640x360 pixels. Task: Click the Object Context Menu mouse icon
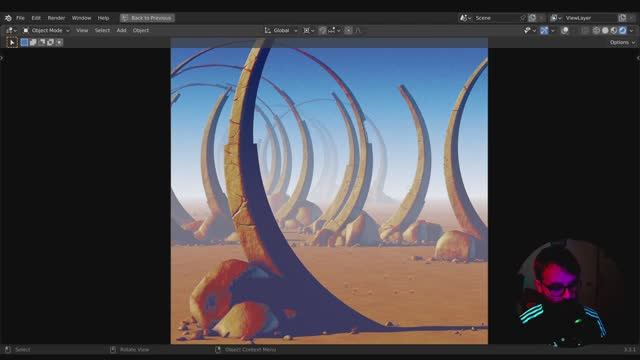pyautogui.click(x=218, y=349)
